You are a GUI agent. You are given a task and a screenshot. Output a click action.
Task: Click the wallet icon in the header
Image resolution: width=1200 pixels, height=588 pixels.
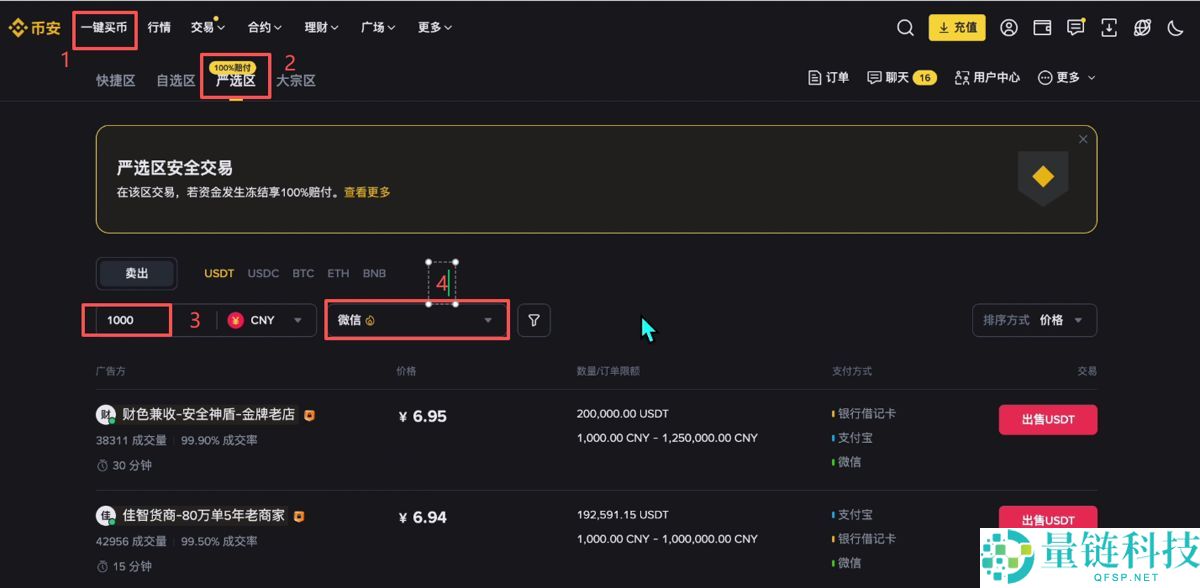click(1042, 28)
